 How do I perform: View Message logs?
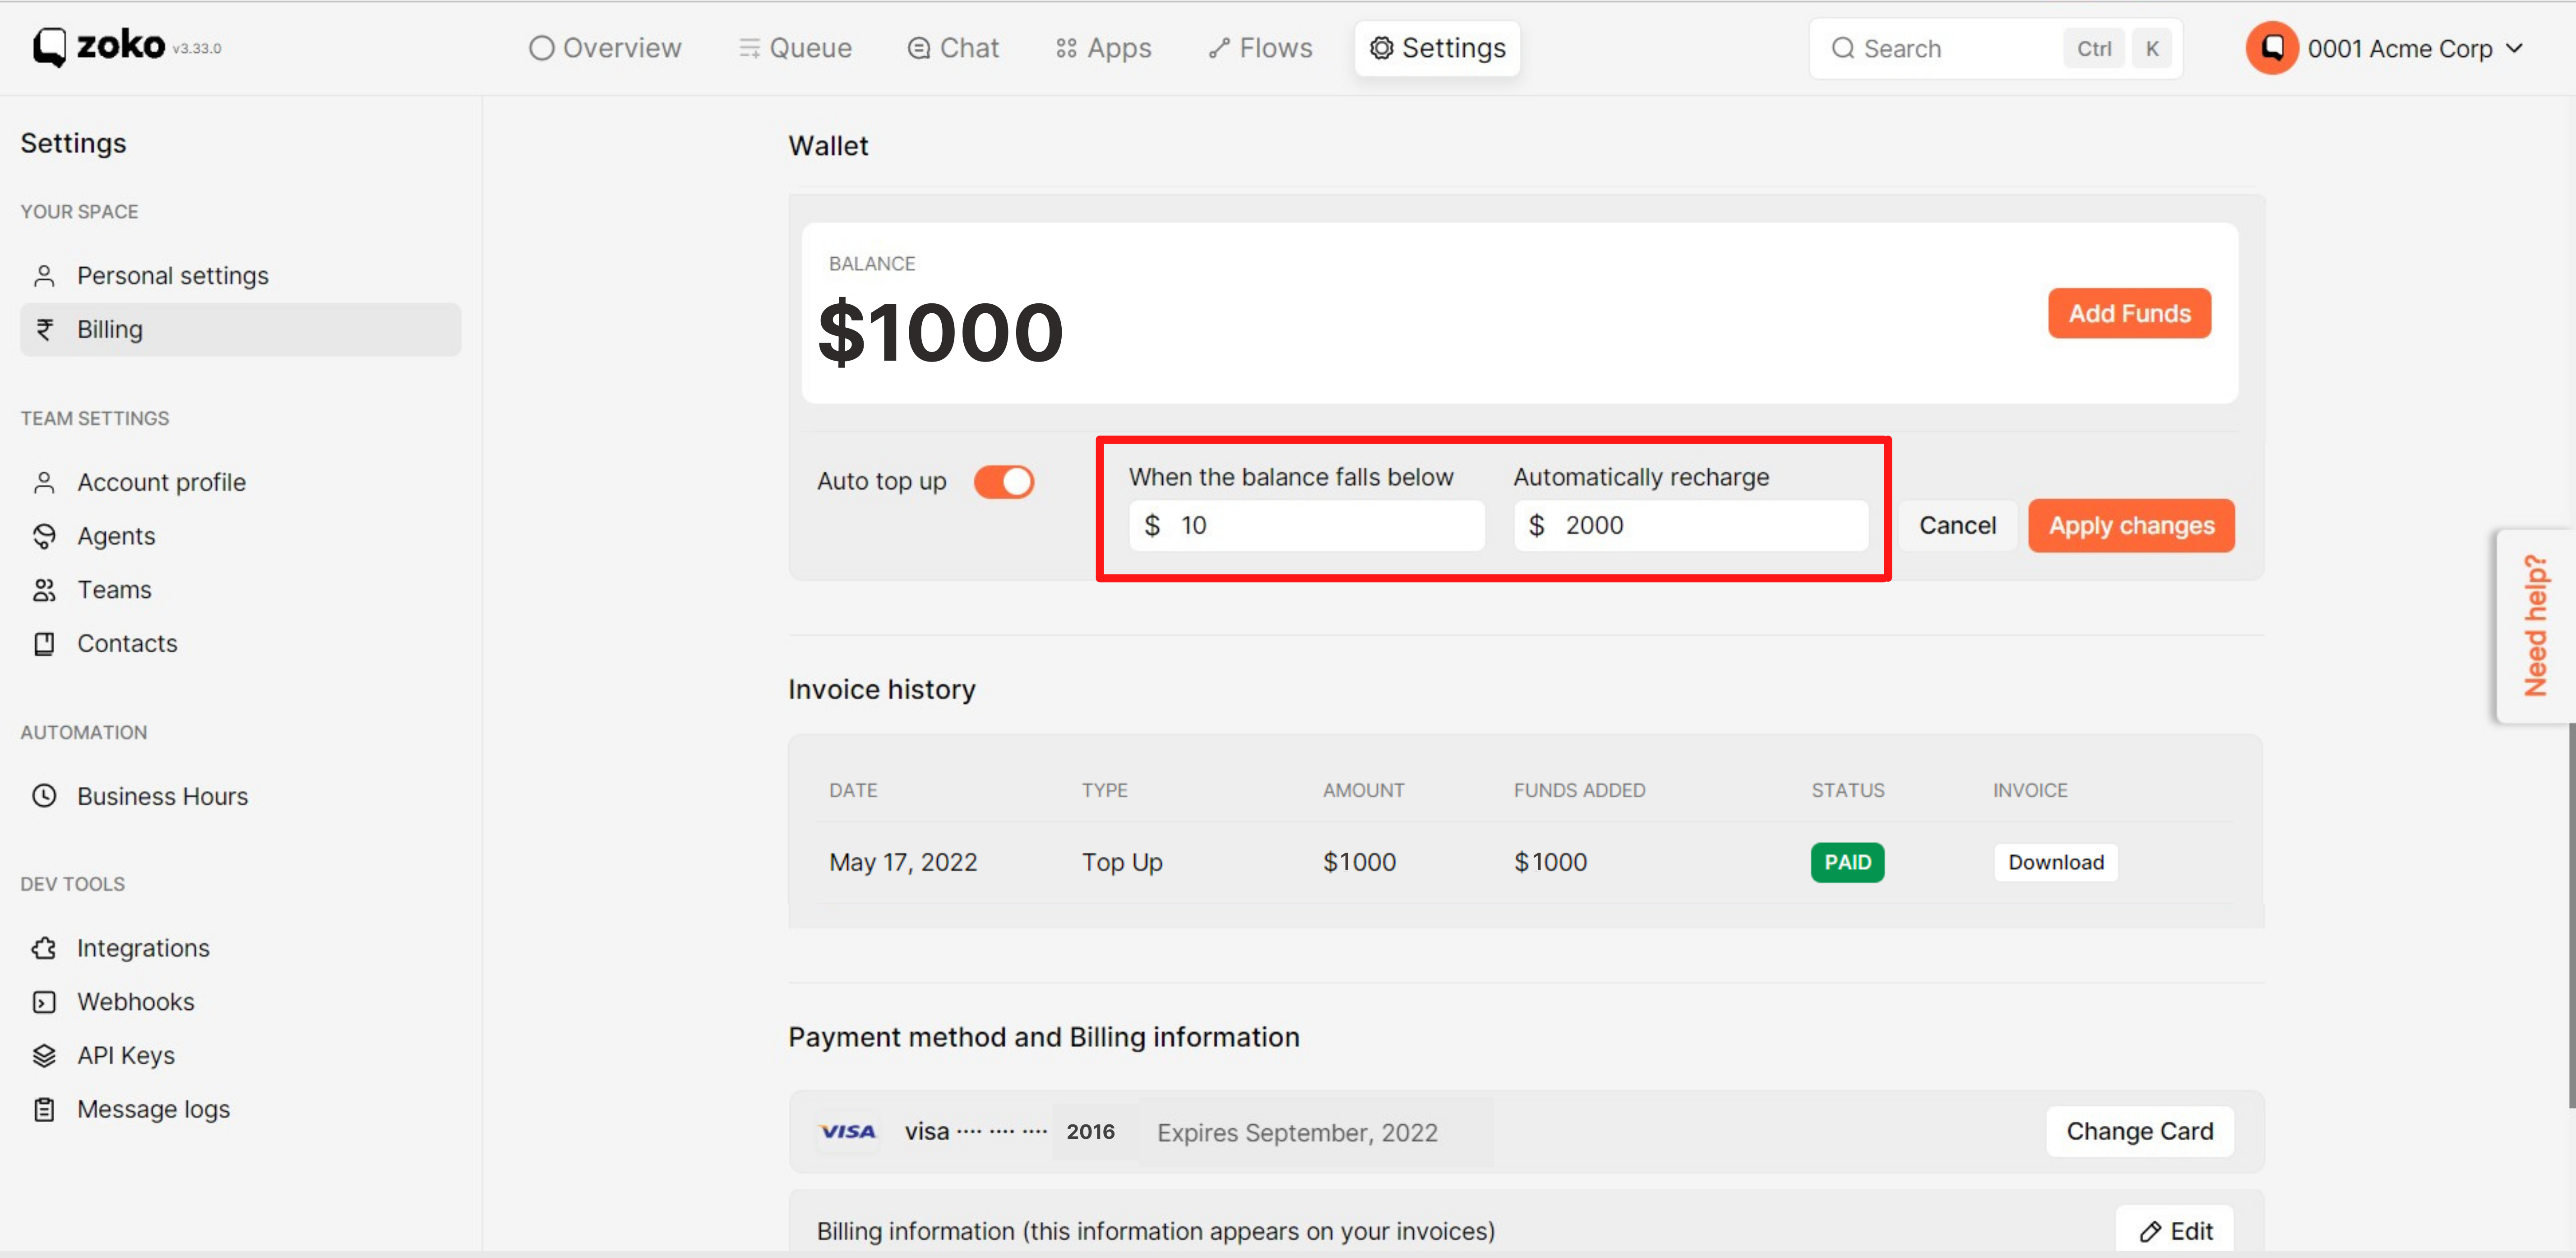(x=240, y=1109)
